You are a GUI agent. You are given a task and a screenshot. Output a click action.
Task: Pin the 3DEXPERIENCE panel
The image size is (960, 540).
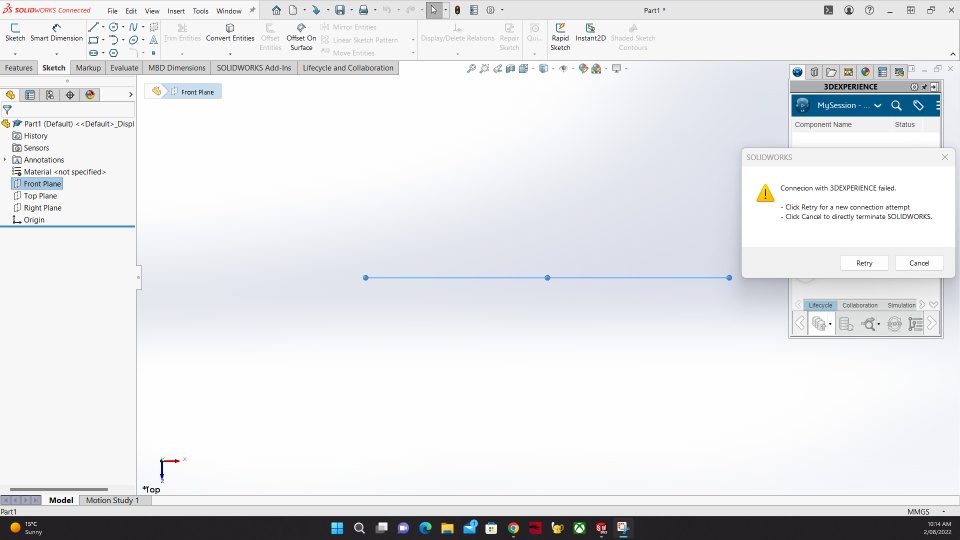924,87
